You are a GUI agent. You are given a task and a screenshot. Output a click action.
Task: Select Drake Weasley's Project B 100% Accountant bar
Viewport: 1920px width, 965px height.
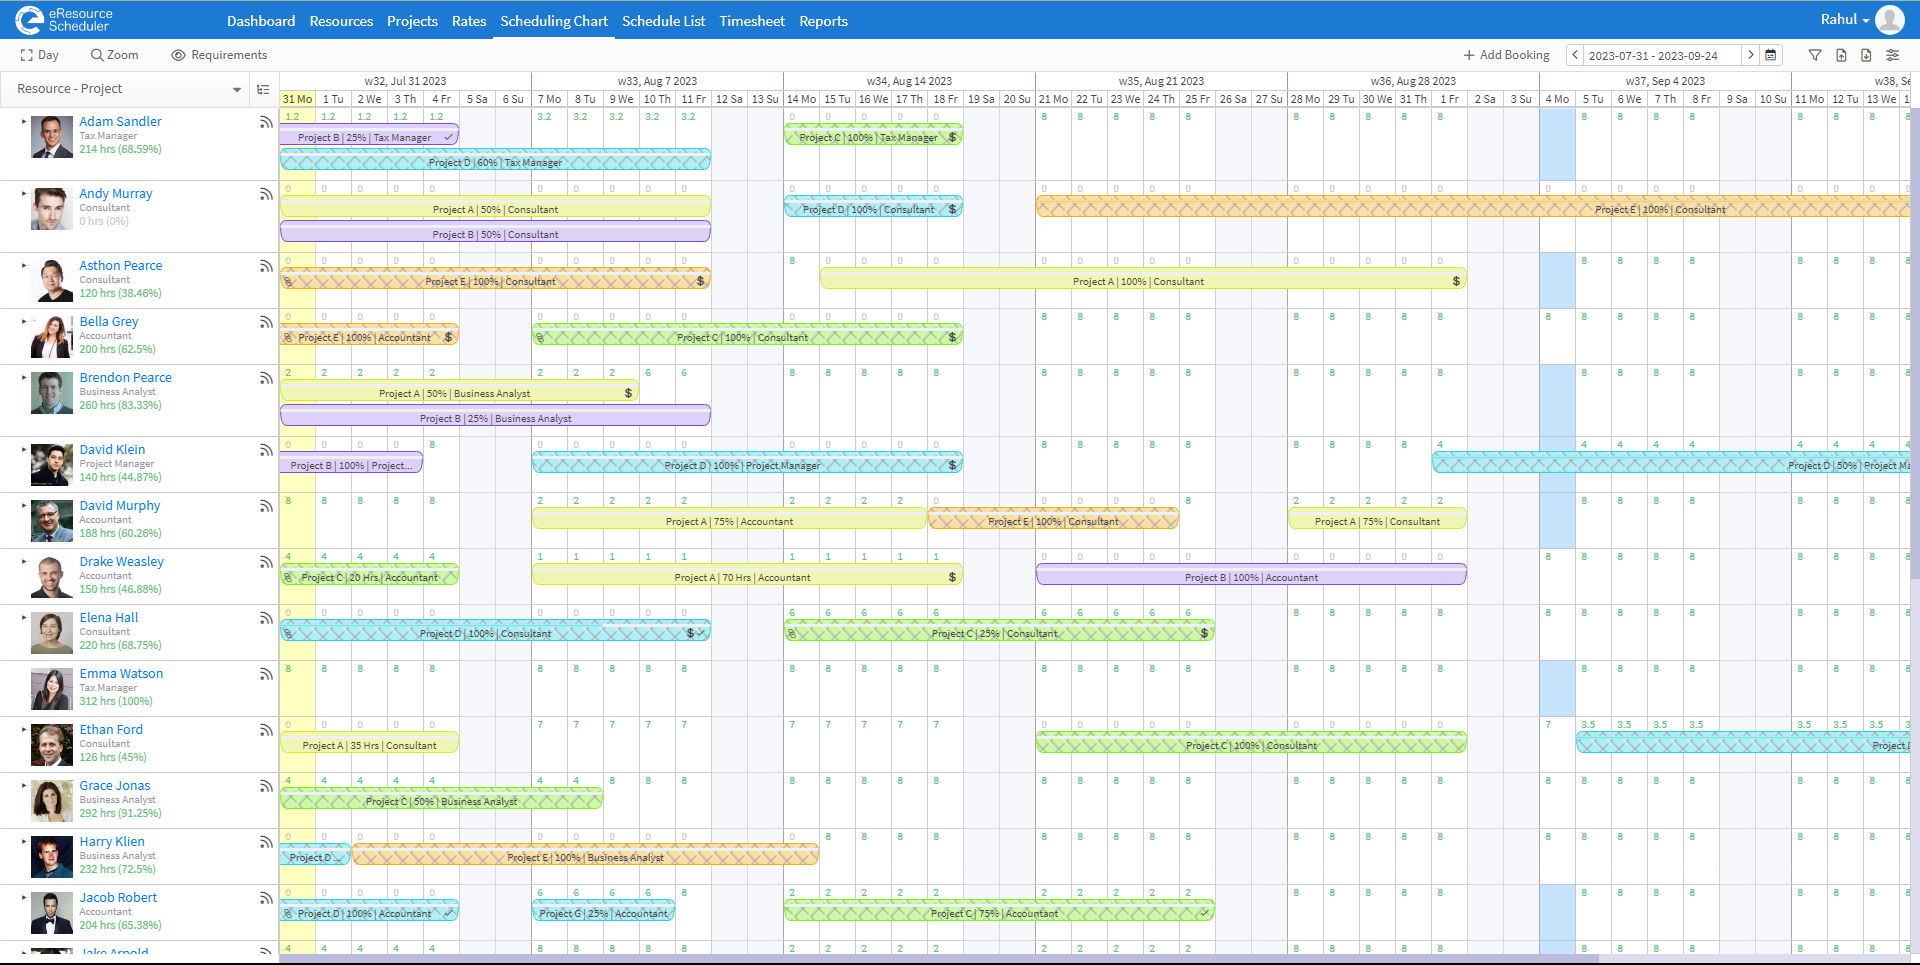1251,575
